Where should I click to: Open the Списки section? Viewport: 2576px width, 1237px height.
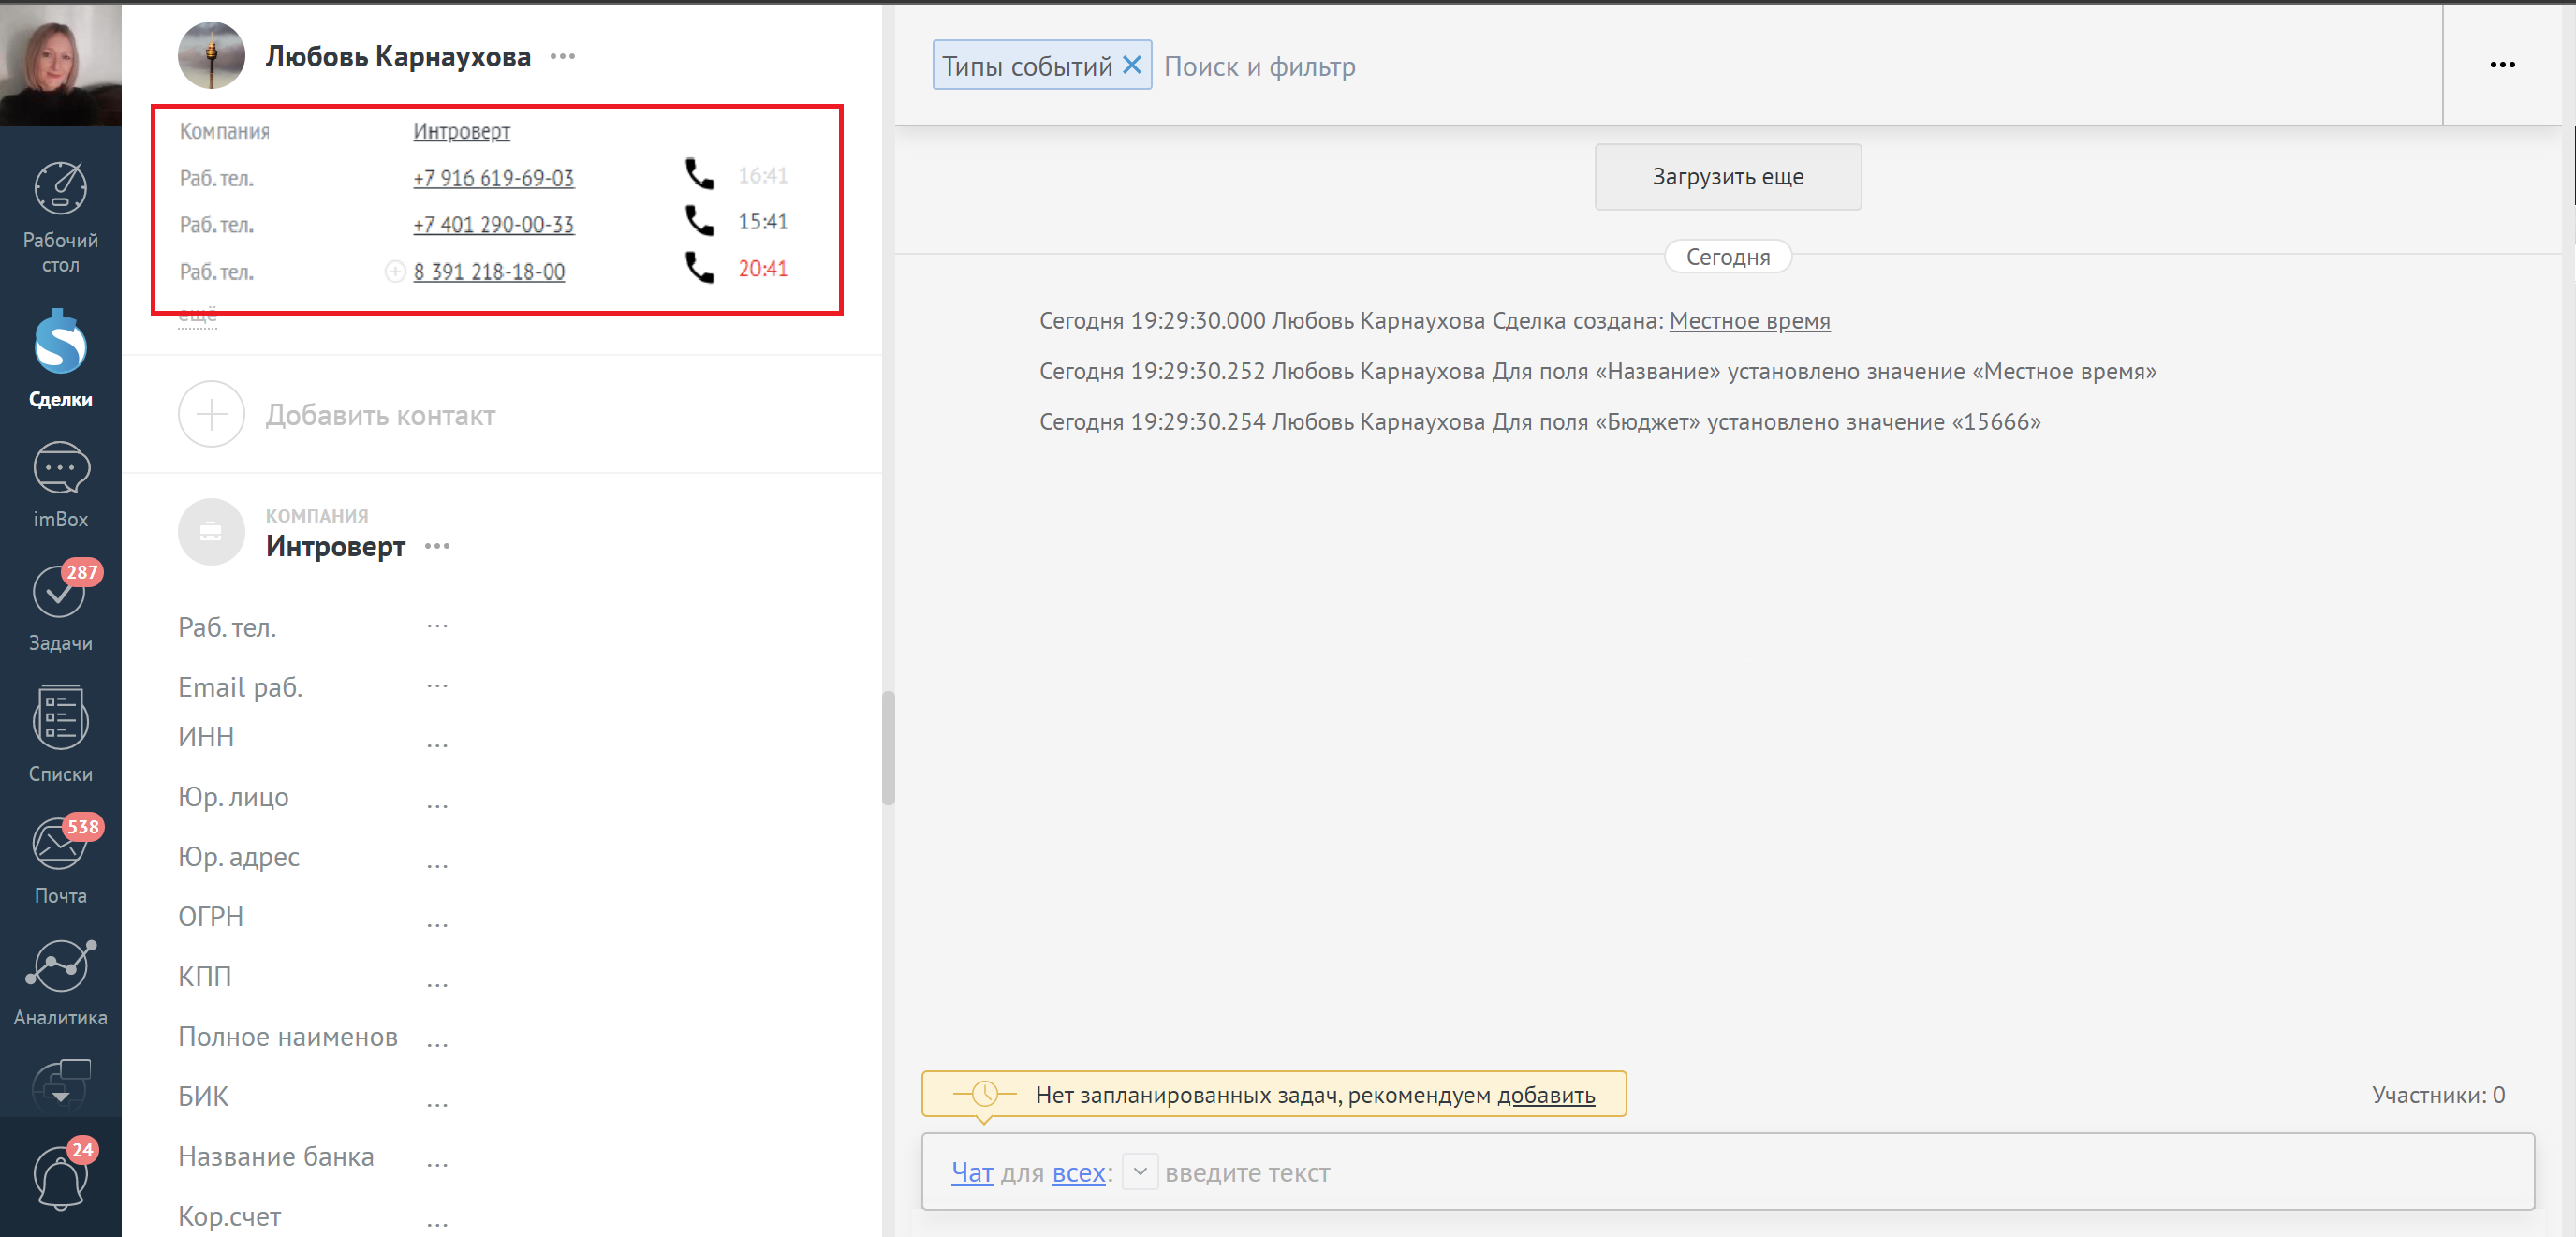(60, 734)
